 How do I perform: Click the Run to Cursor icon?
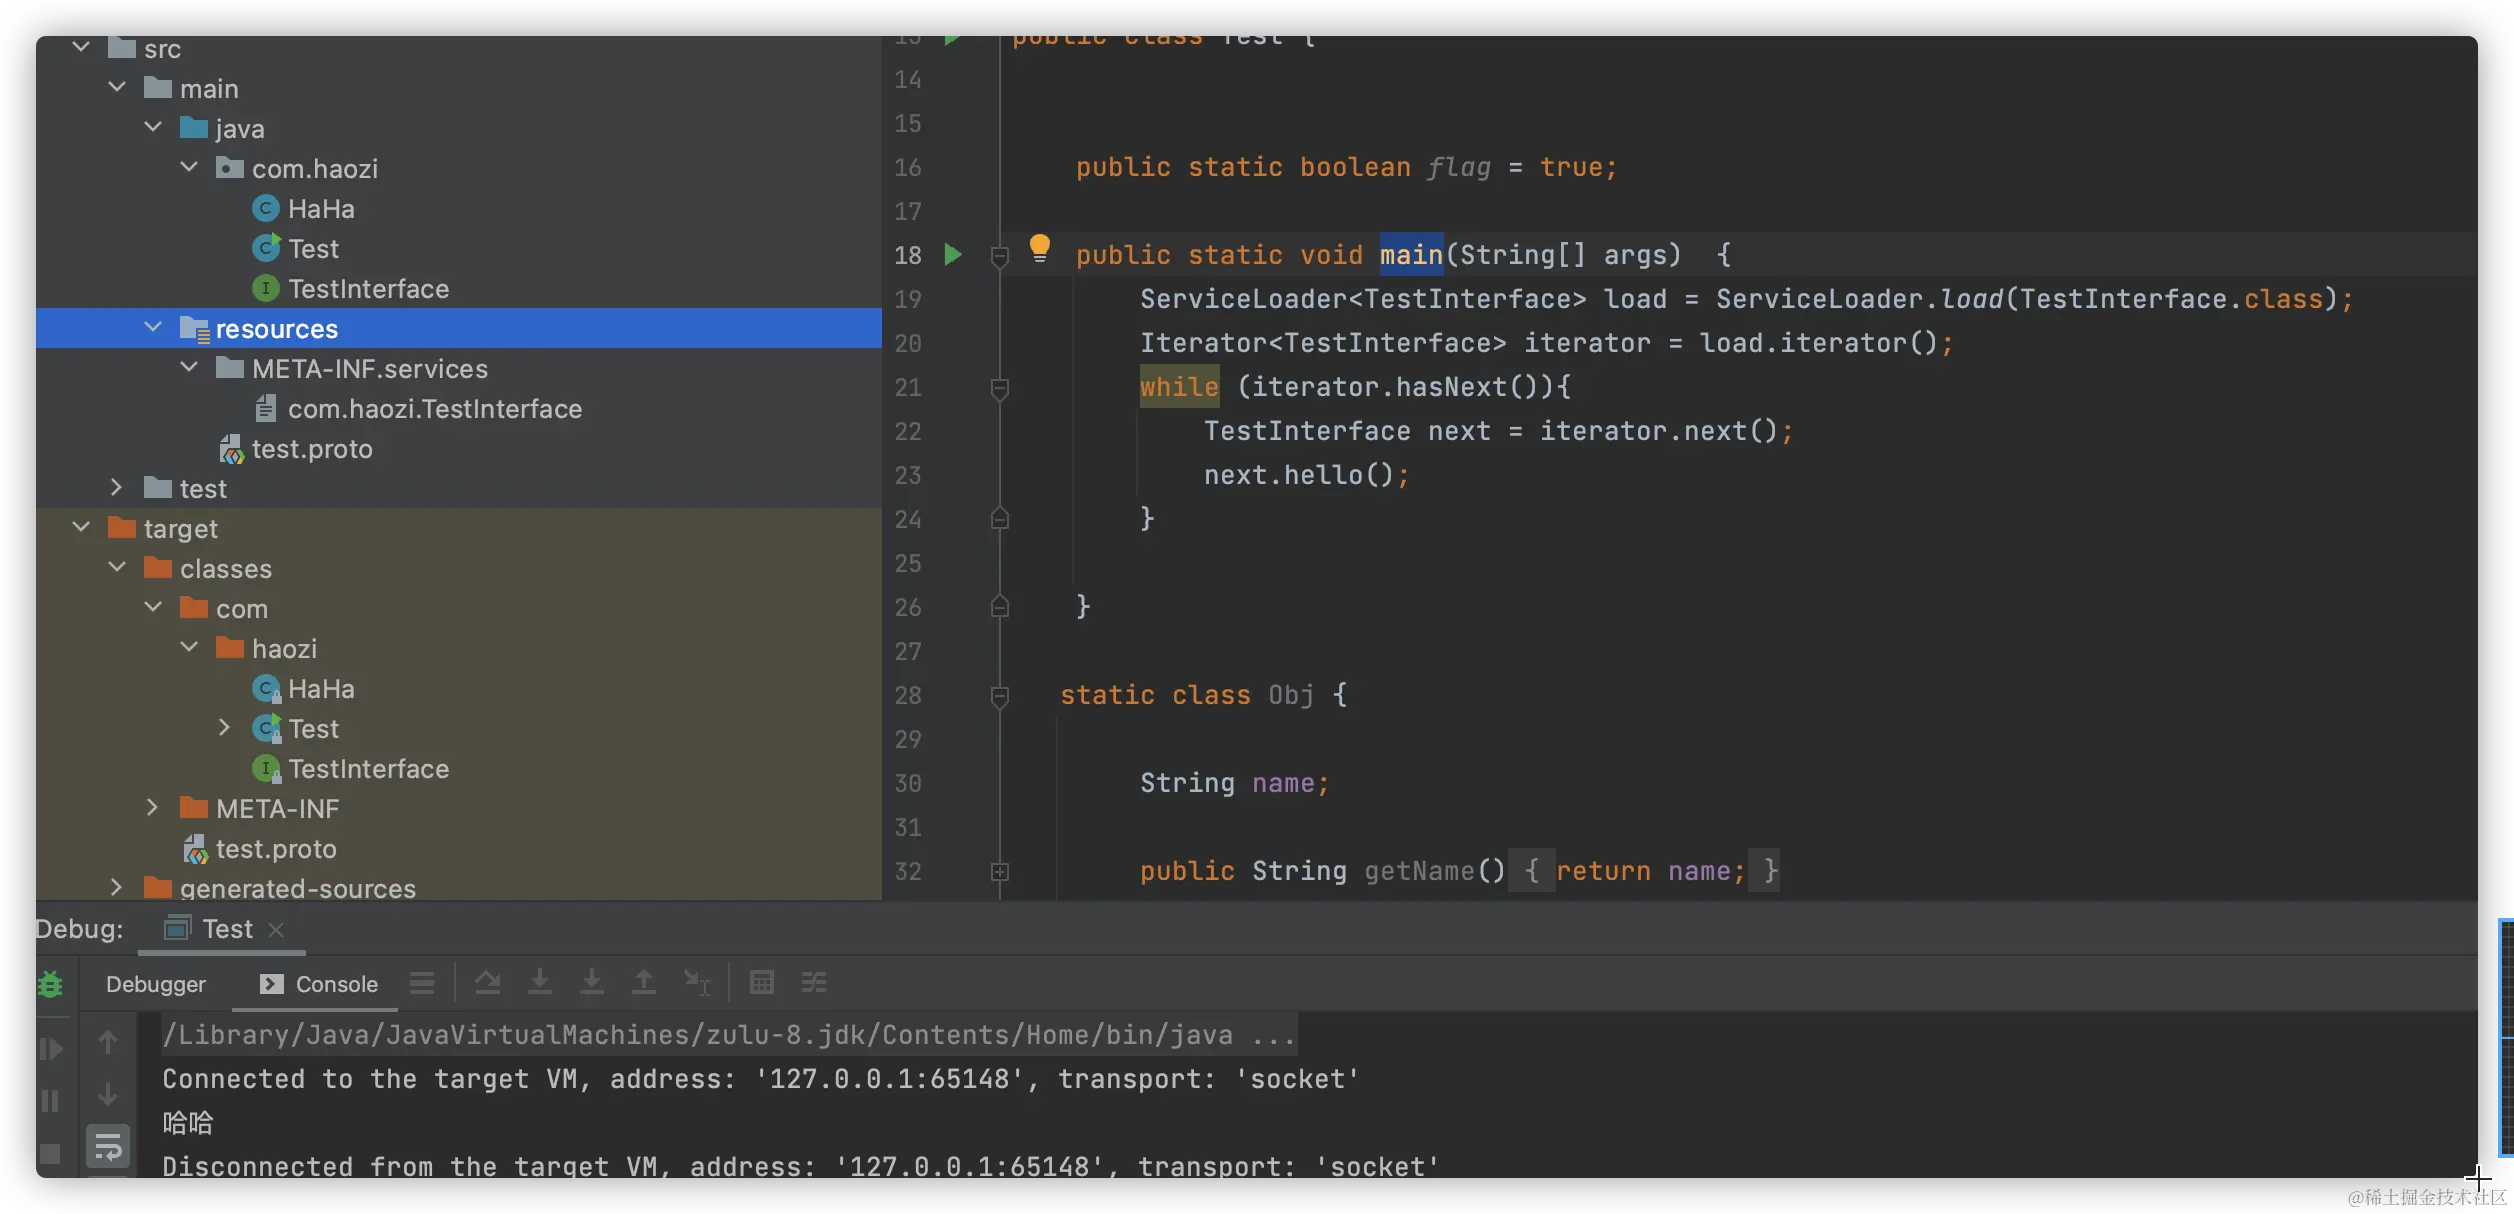[x=697, y=983]
